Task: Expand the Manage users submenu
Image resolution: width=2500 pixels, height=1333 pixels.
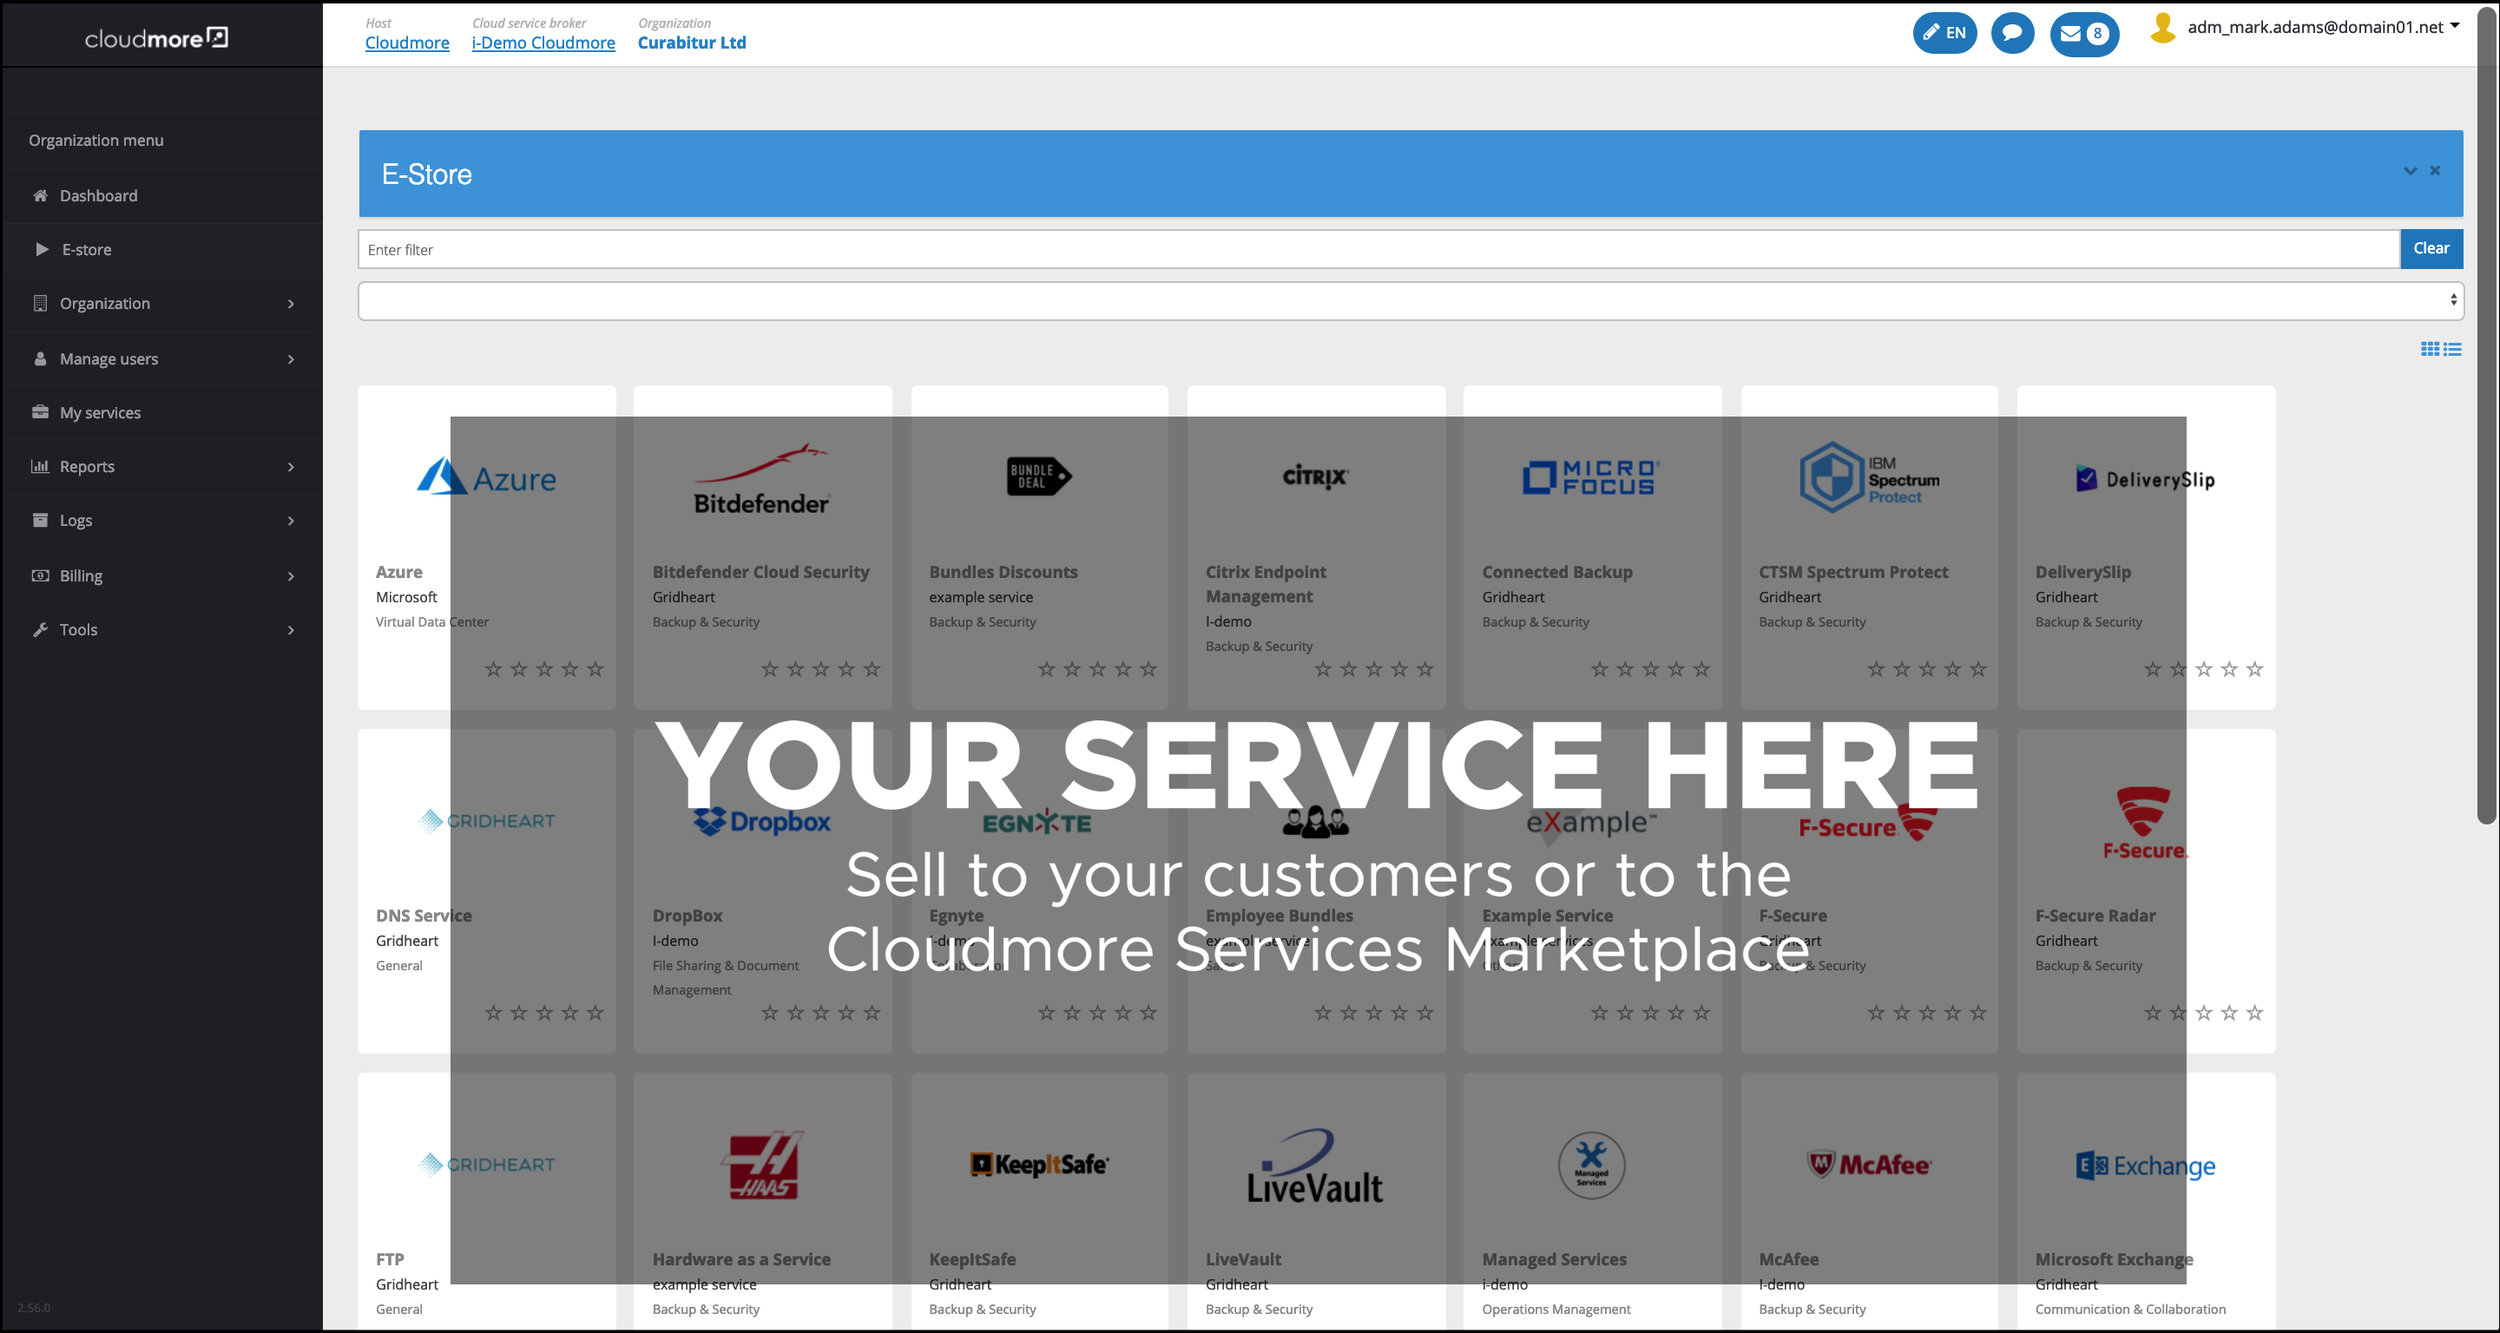Action: coord(162,359)
